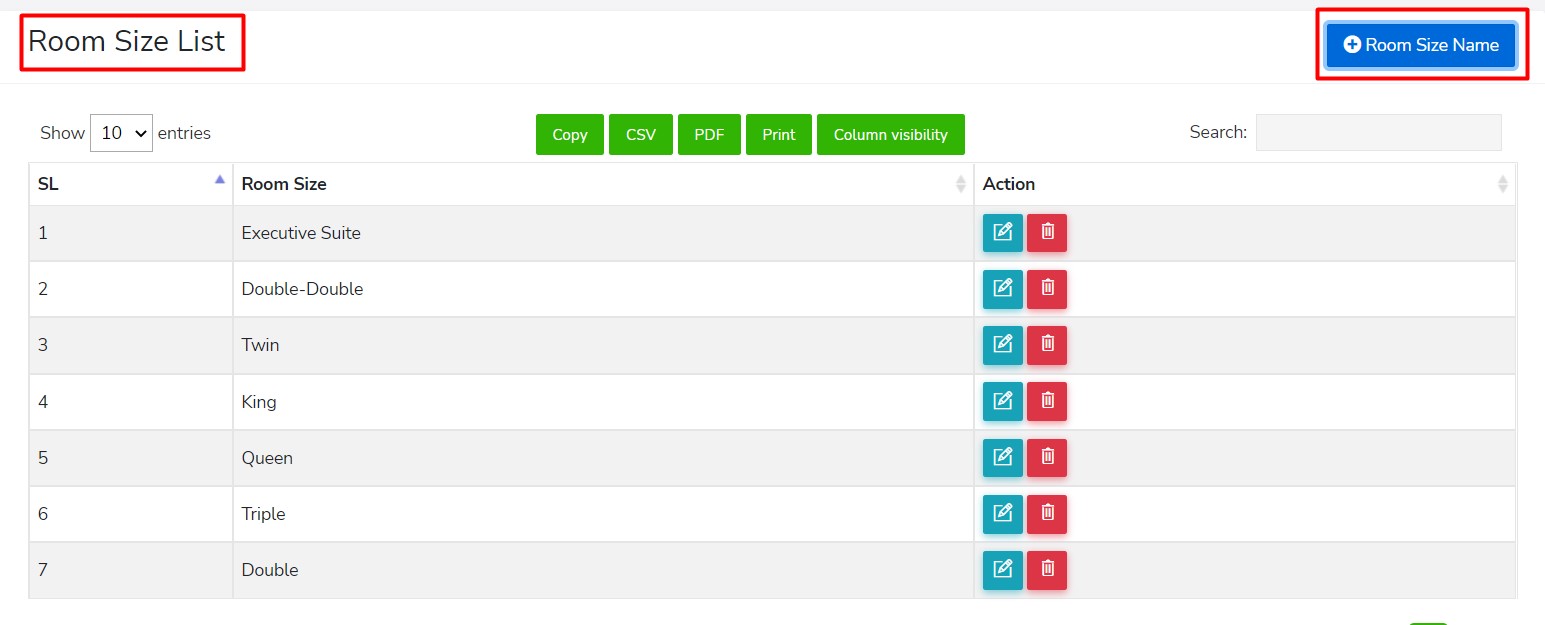Remove the King room size
Screen dimensions: 1545x625
(1047, 401)
